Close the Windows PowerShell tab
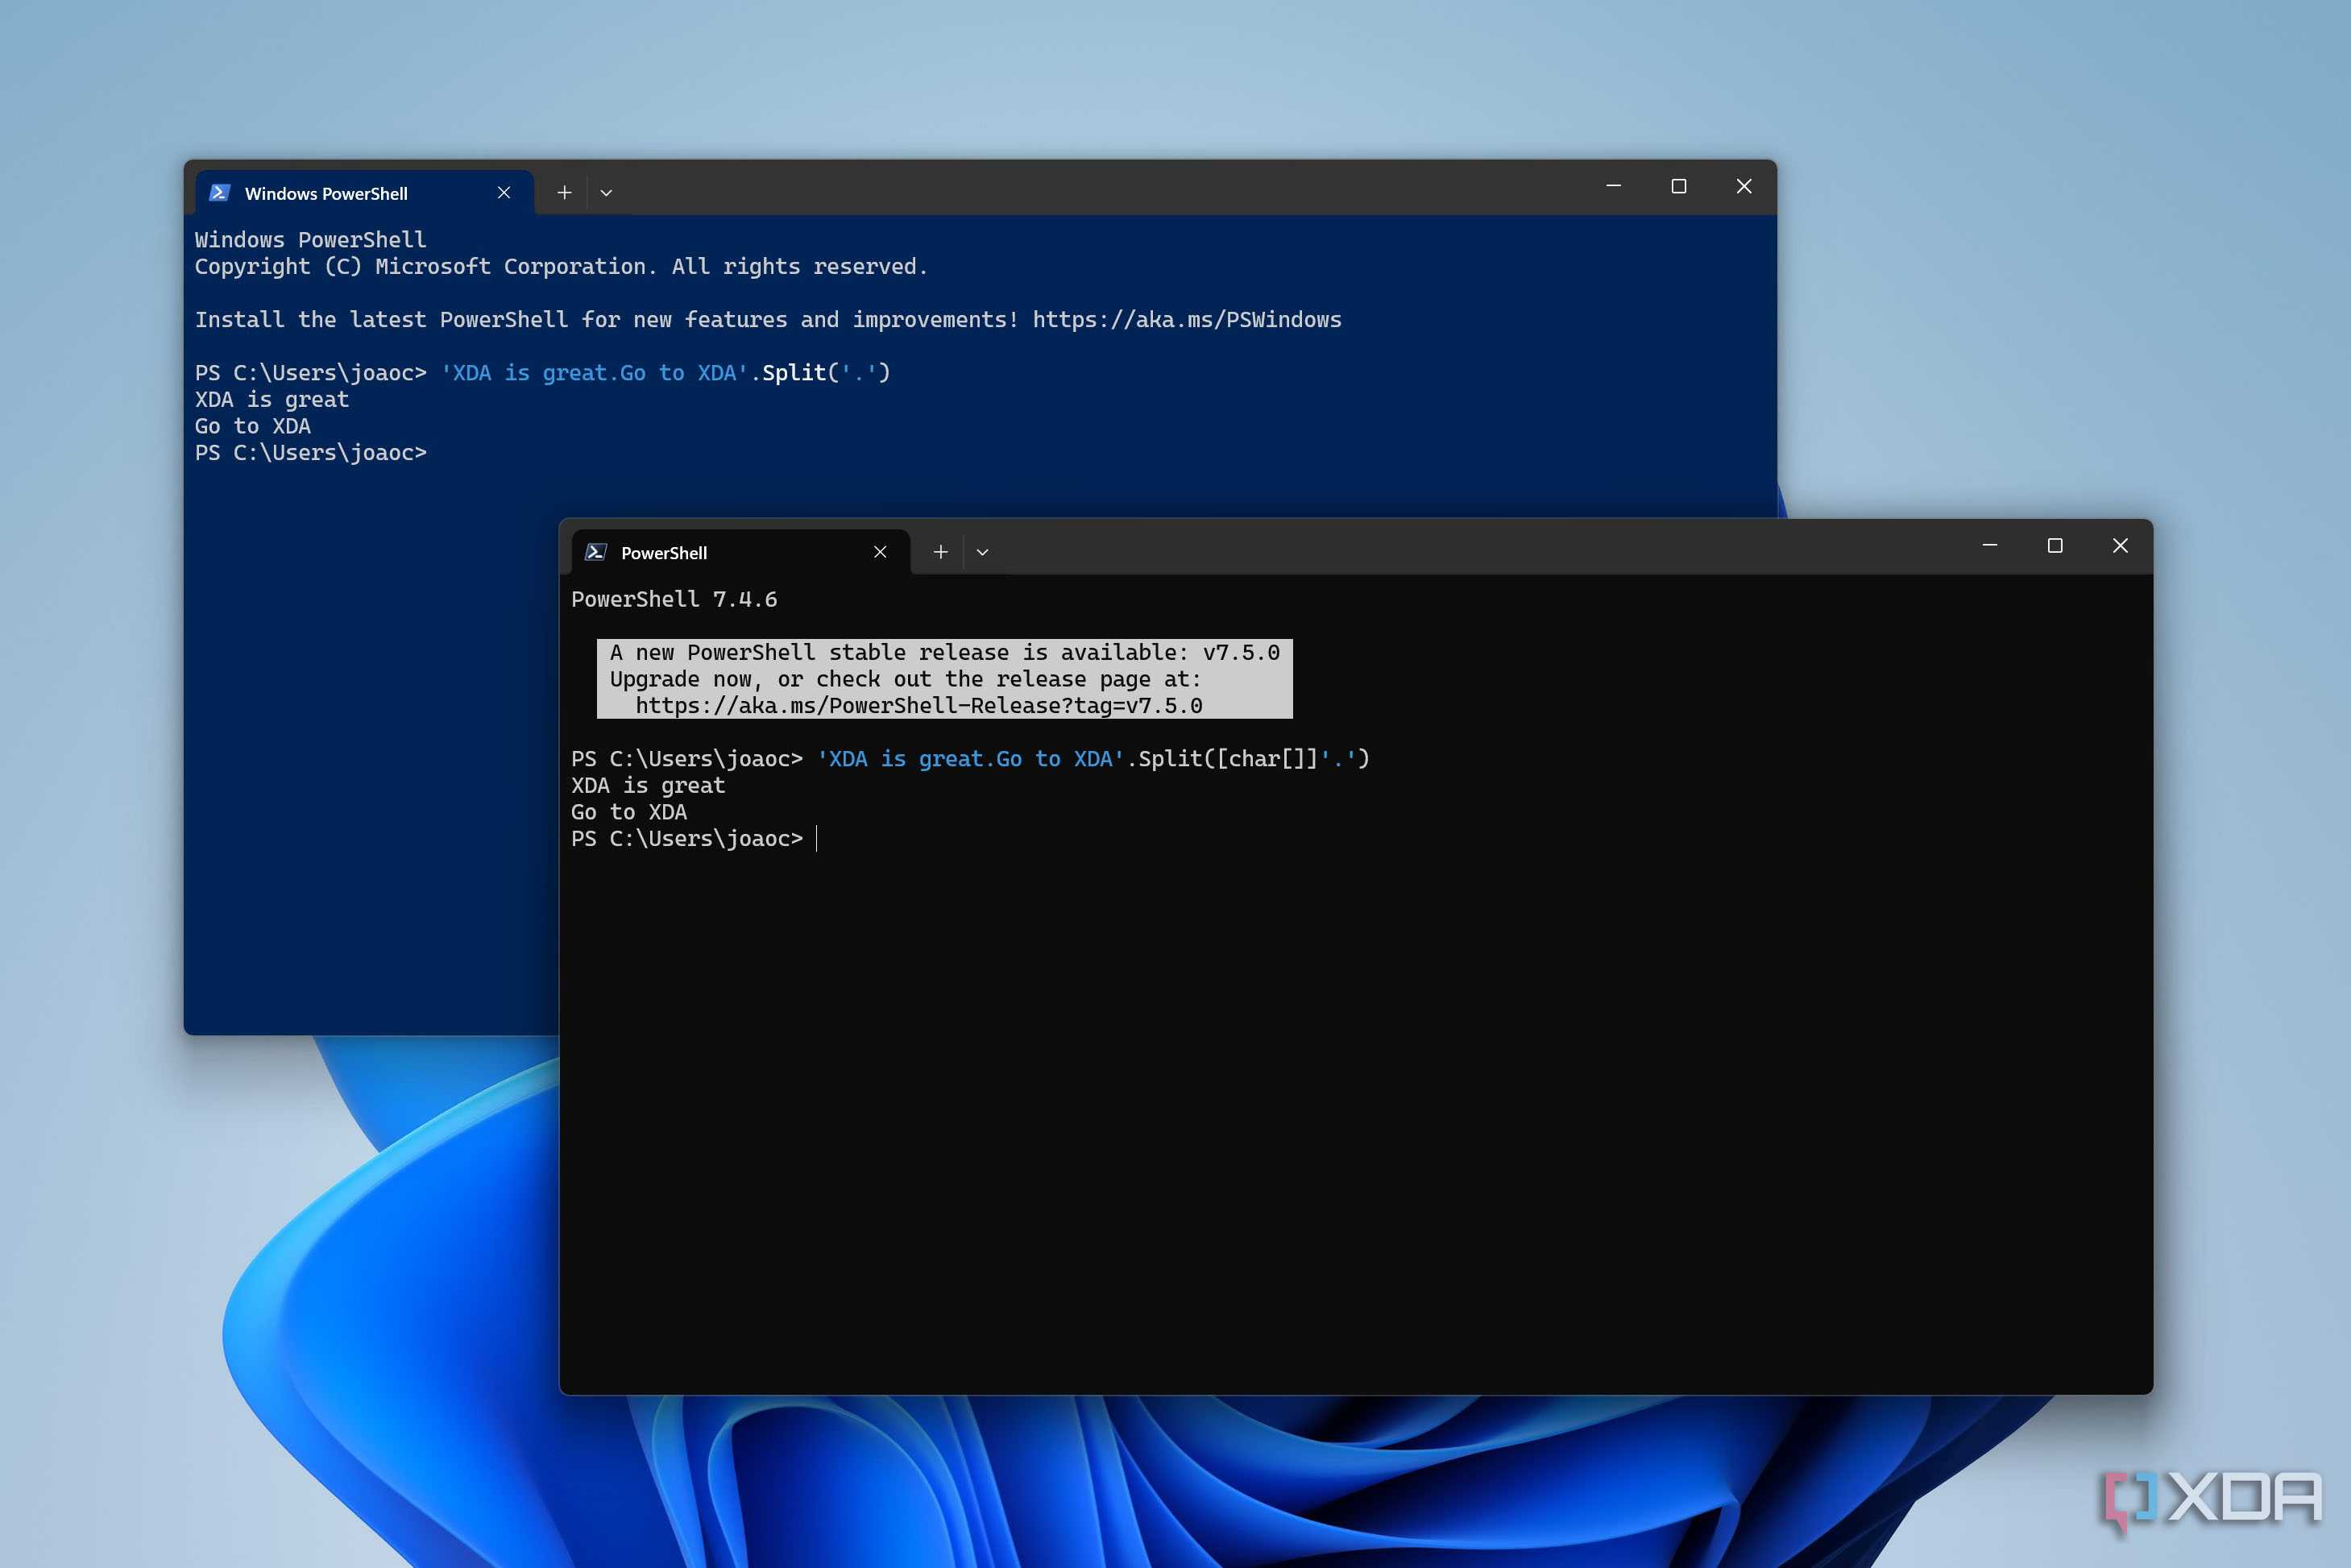Image resolution: width=2351 pixels, height=1568 pixels. [x=504, y=193]
